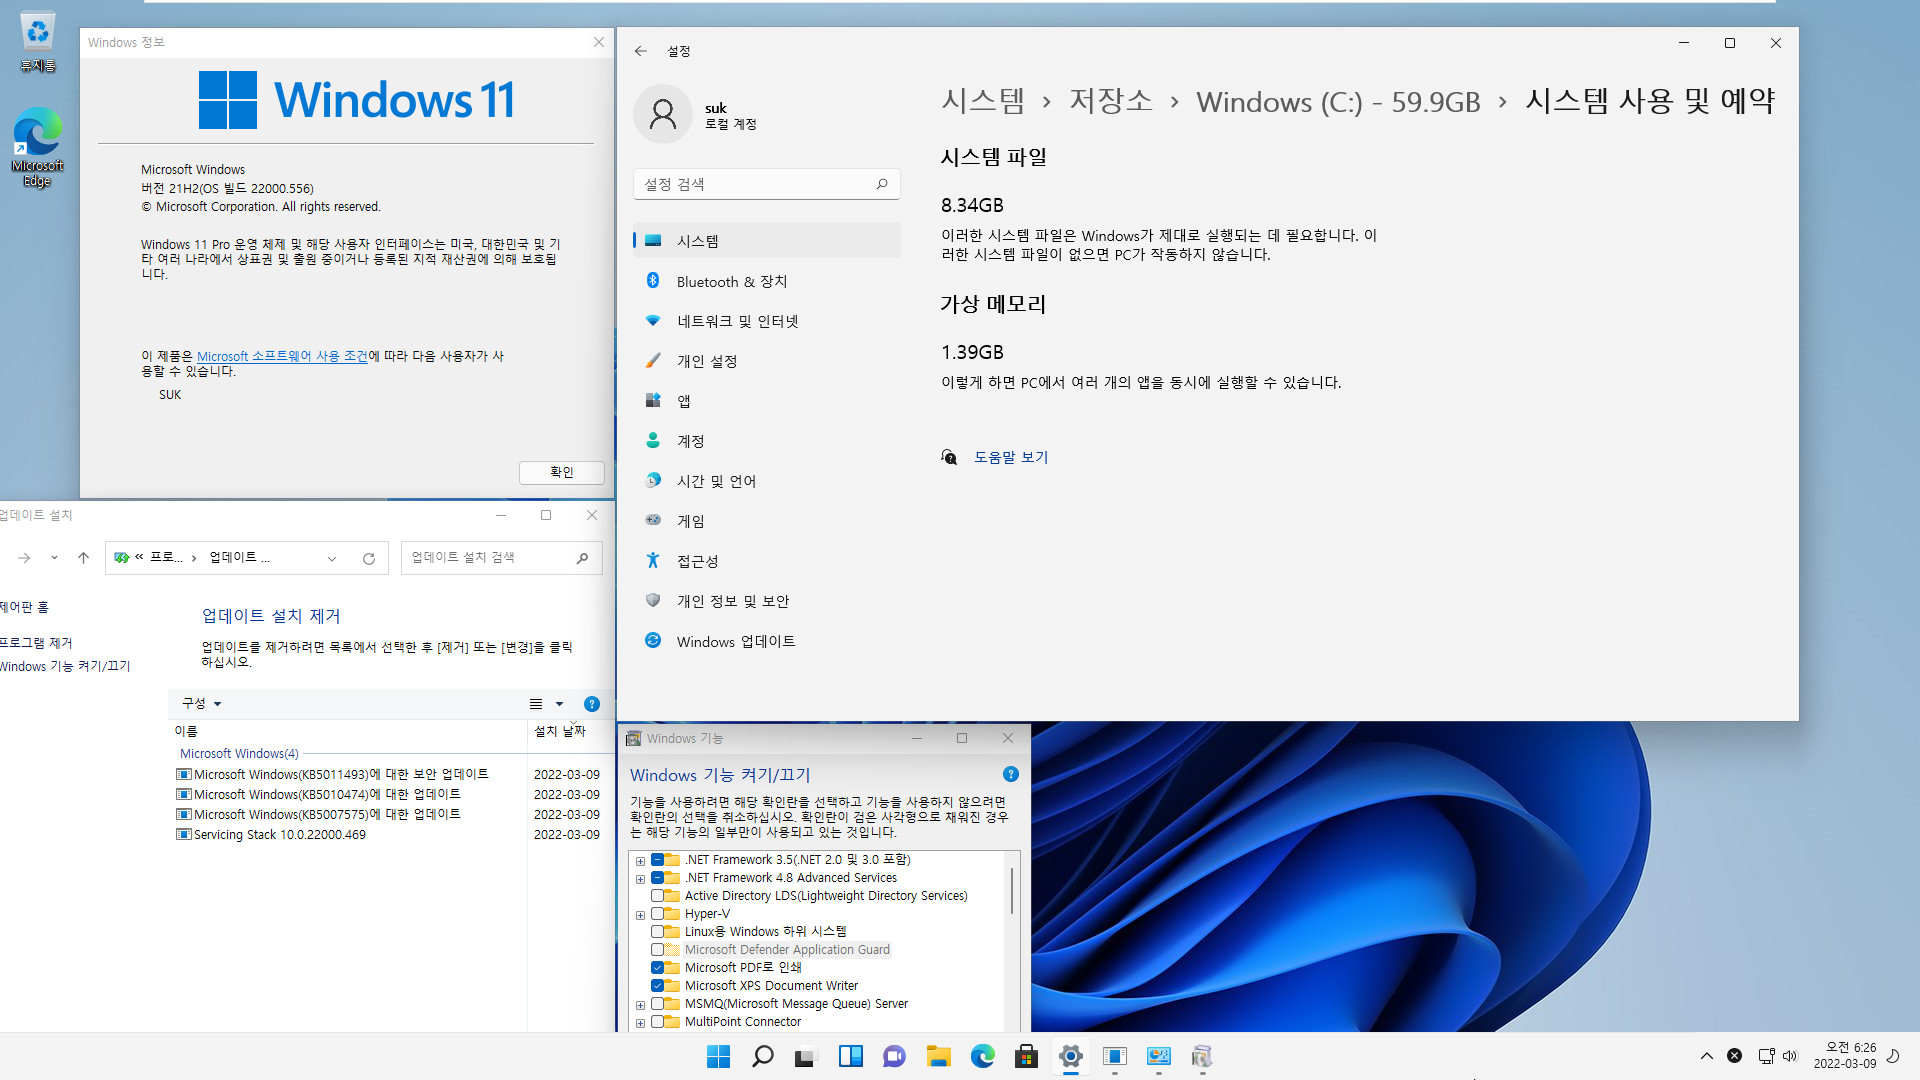This screenshot has width=1920, height=1080.
Task: Click 프로그램 제거 link
Action: click(36, 643)
